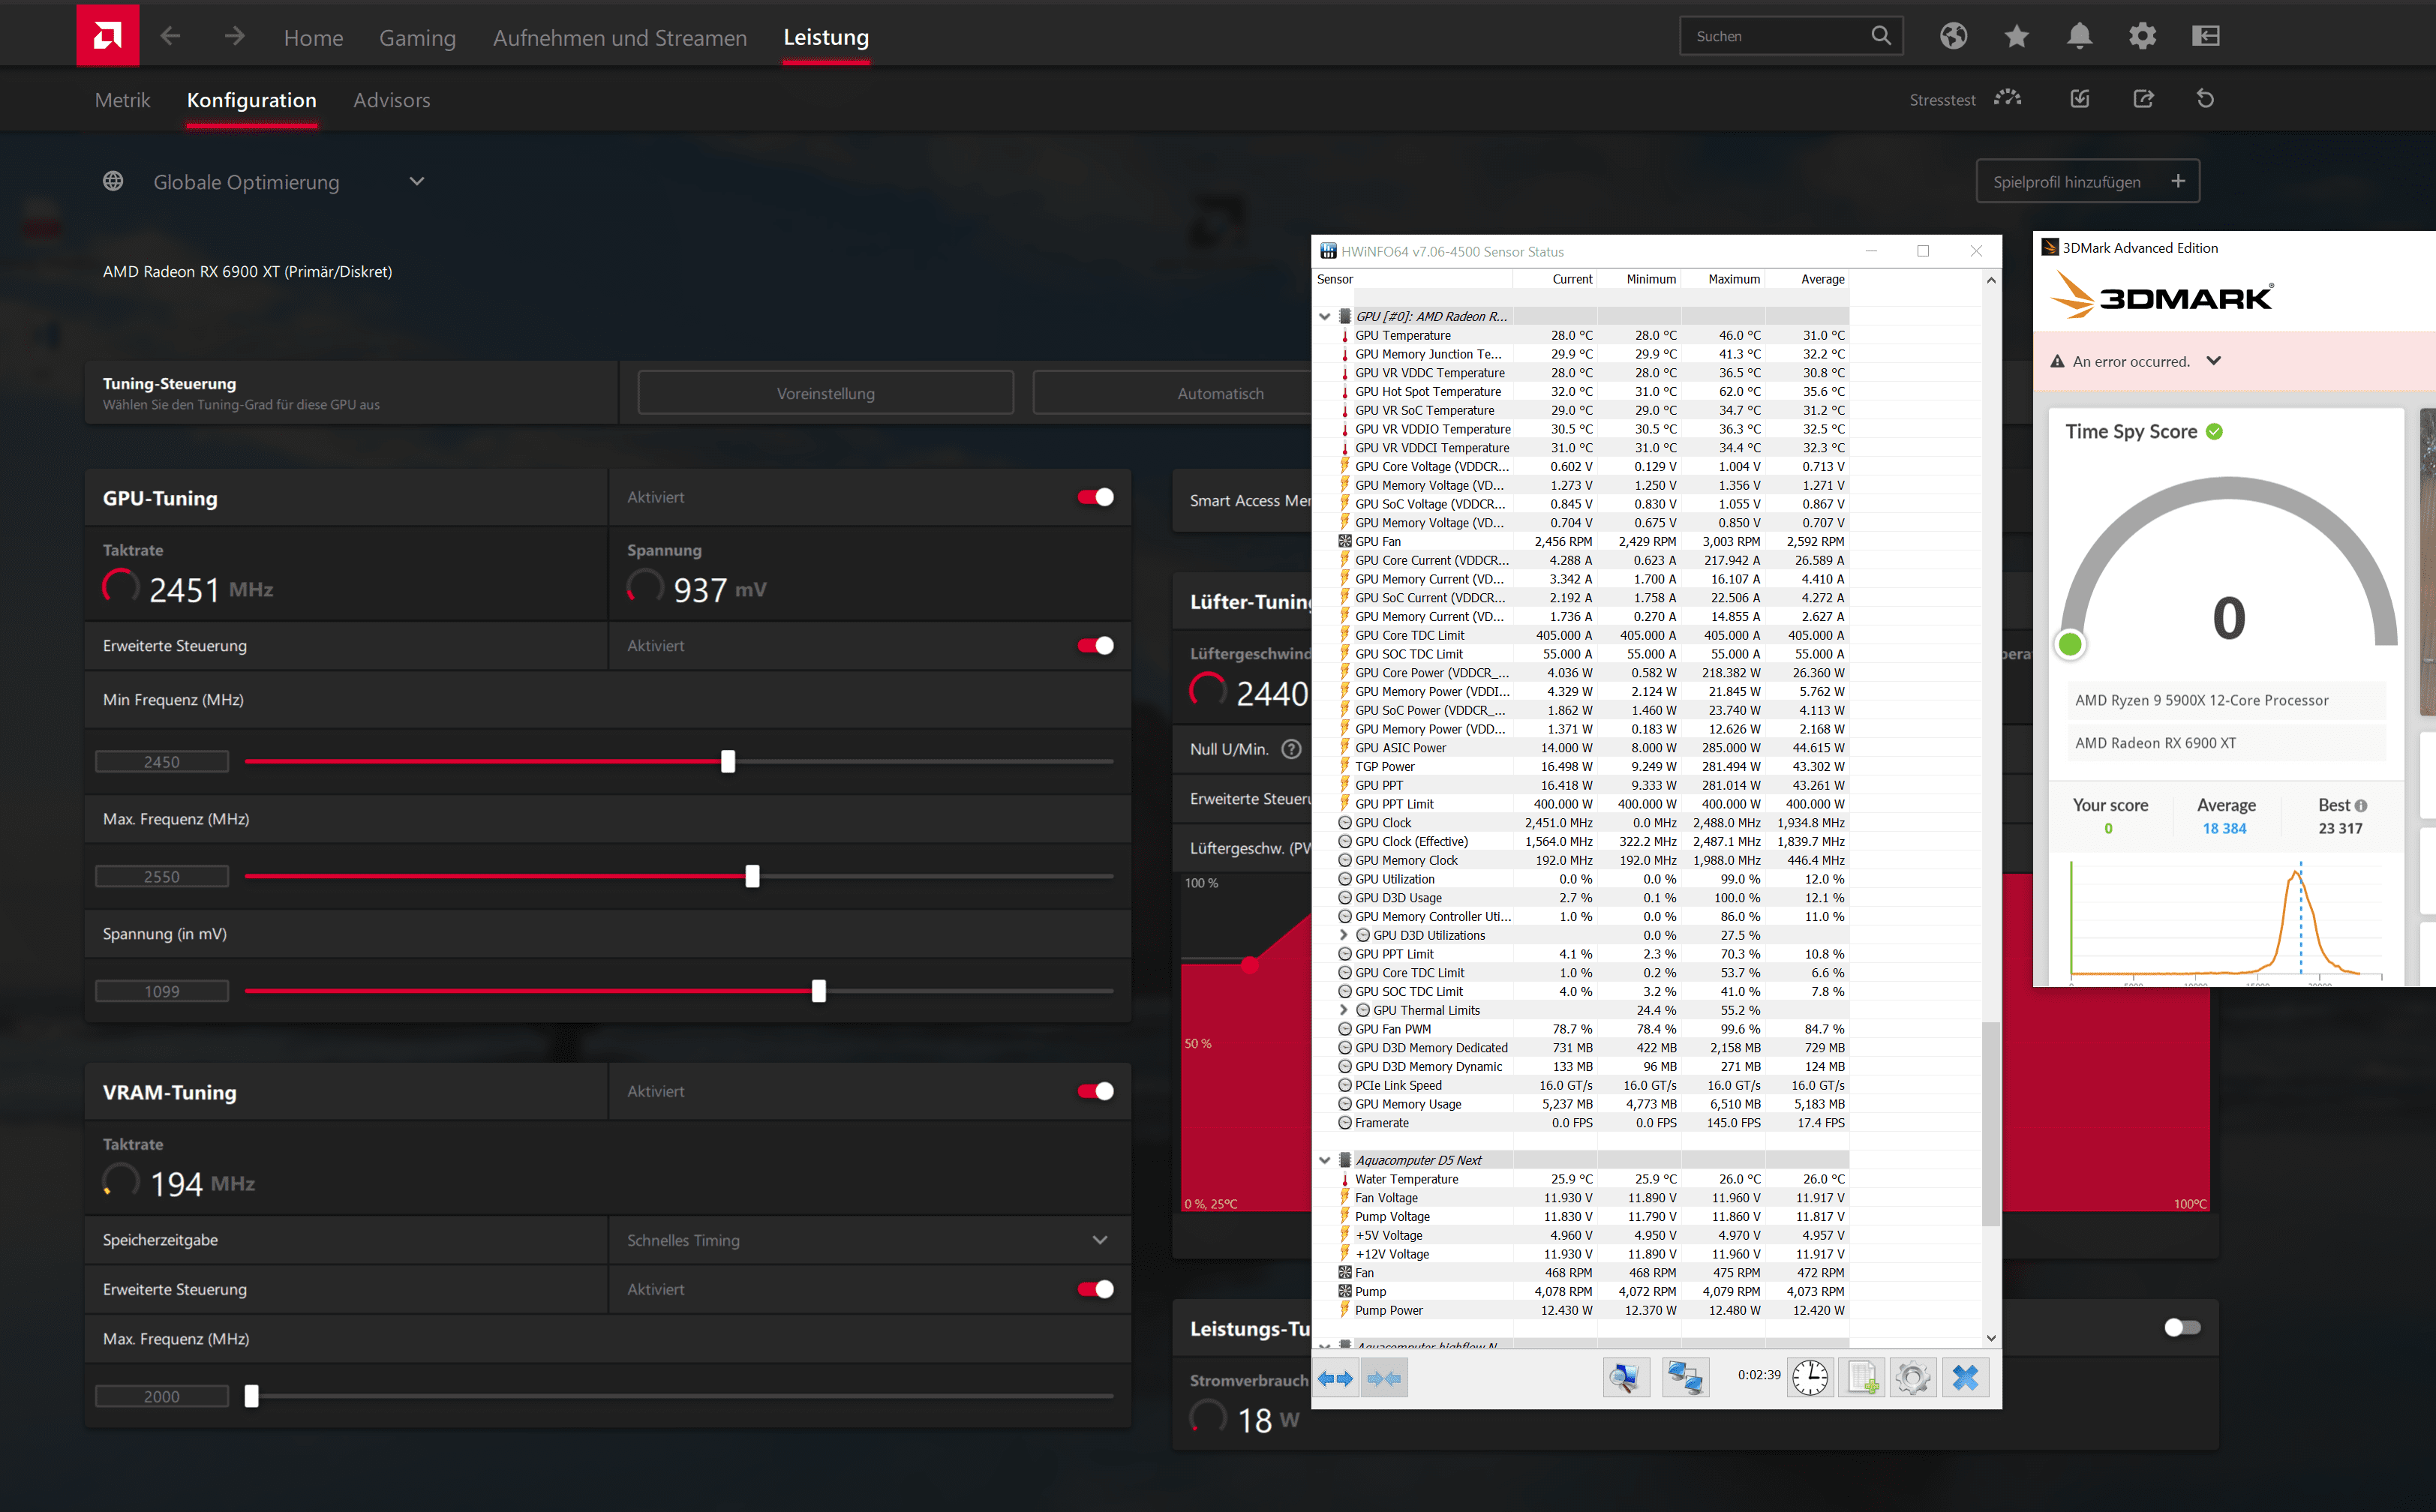This screenshot has height=1512, width=2436.
Task: Click the VRAM Max. Frequenz slider handle
Action: point(252,1396)
